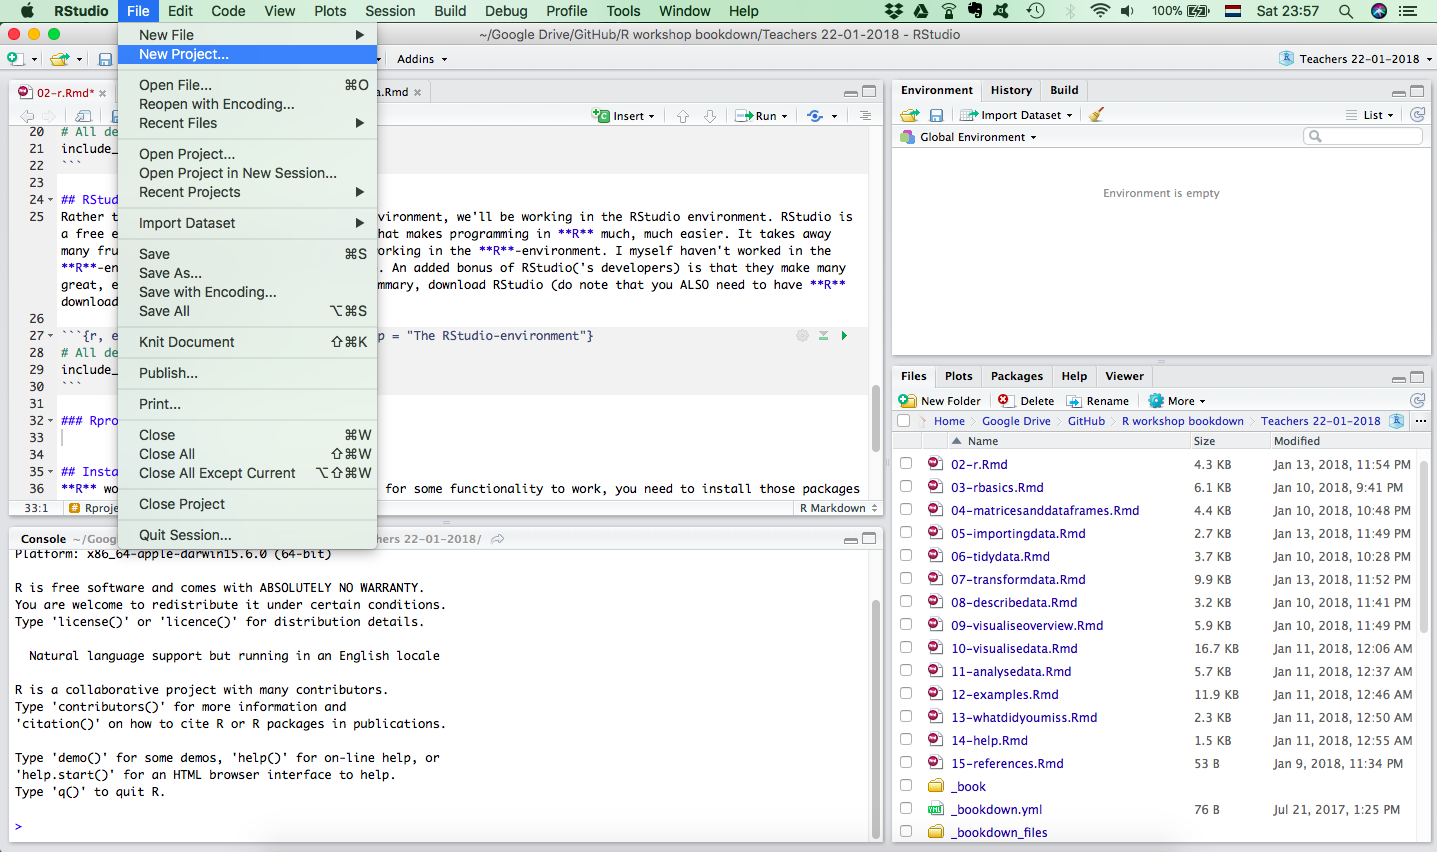Click the Dropbox menu bar icon
The height and width of the screenshot is (852, 1437).
[894, 11]
